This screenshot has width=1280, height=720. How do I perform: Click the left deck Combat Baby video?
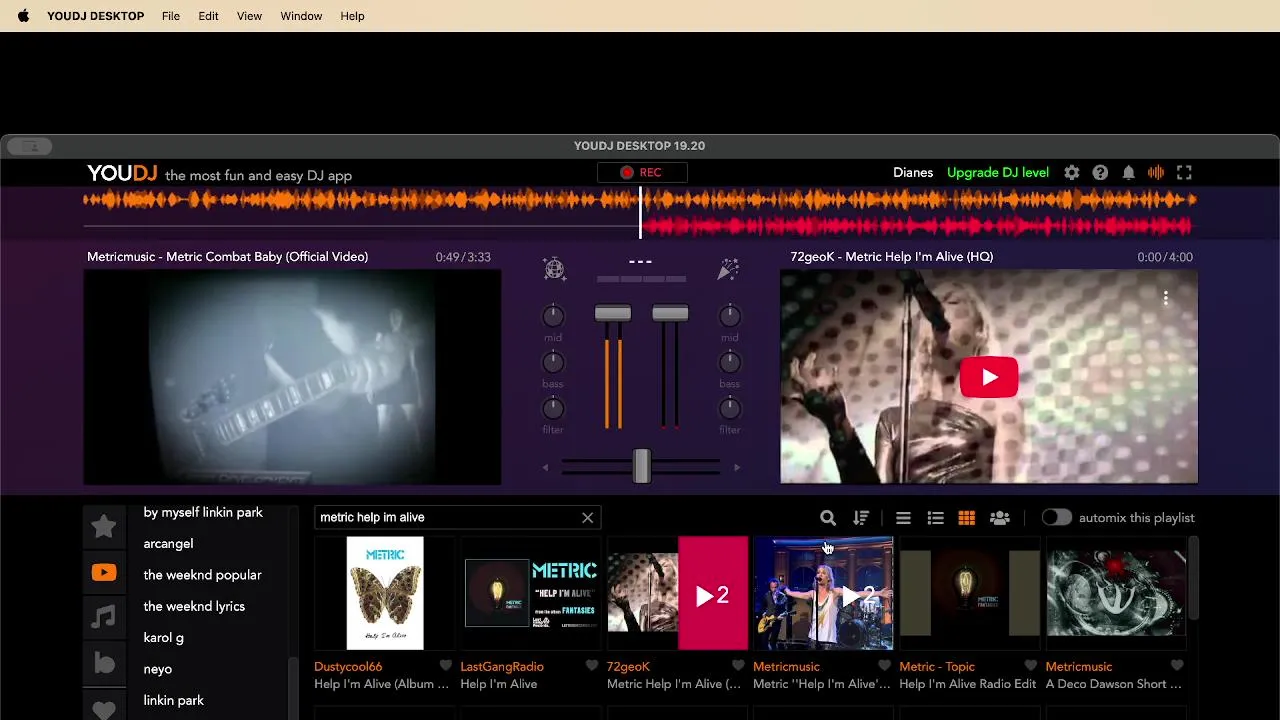[x=292, y=377]
